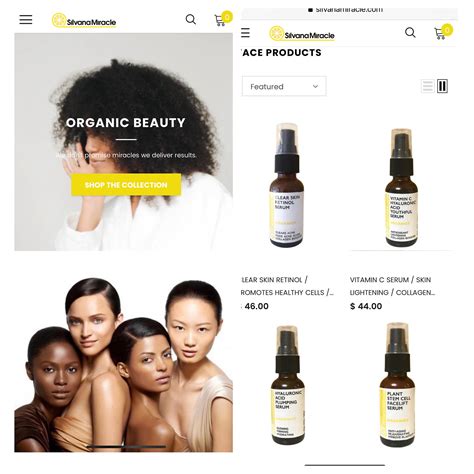The image size is (474, 474).
Task: Click the four models banner image
Action: 123,365
